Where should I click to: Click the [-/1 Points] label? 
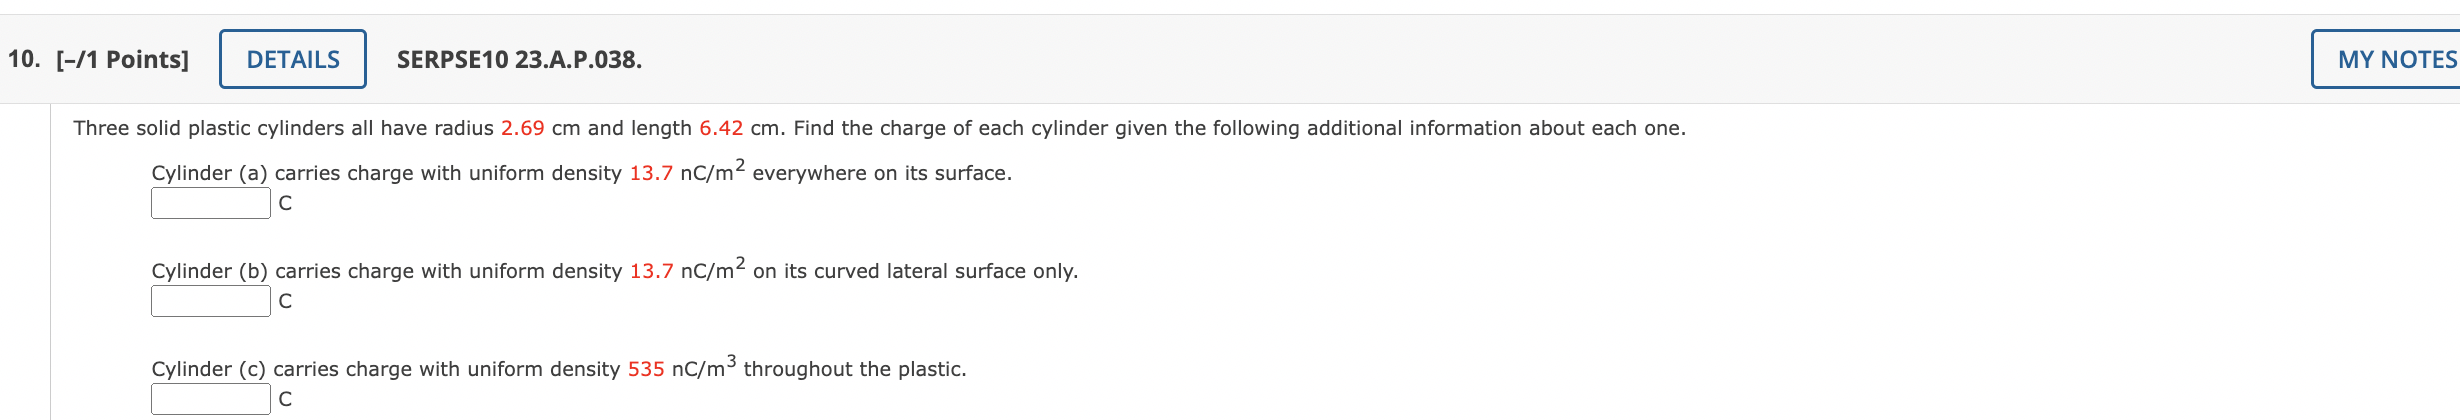point(122,60)
